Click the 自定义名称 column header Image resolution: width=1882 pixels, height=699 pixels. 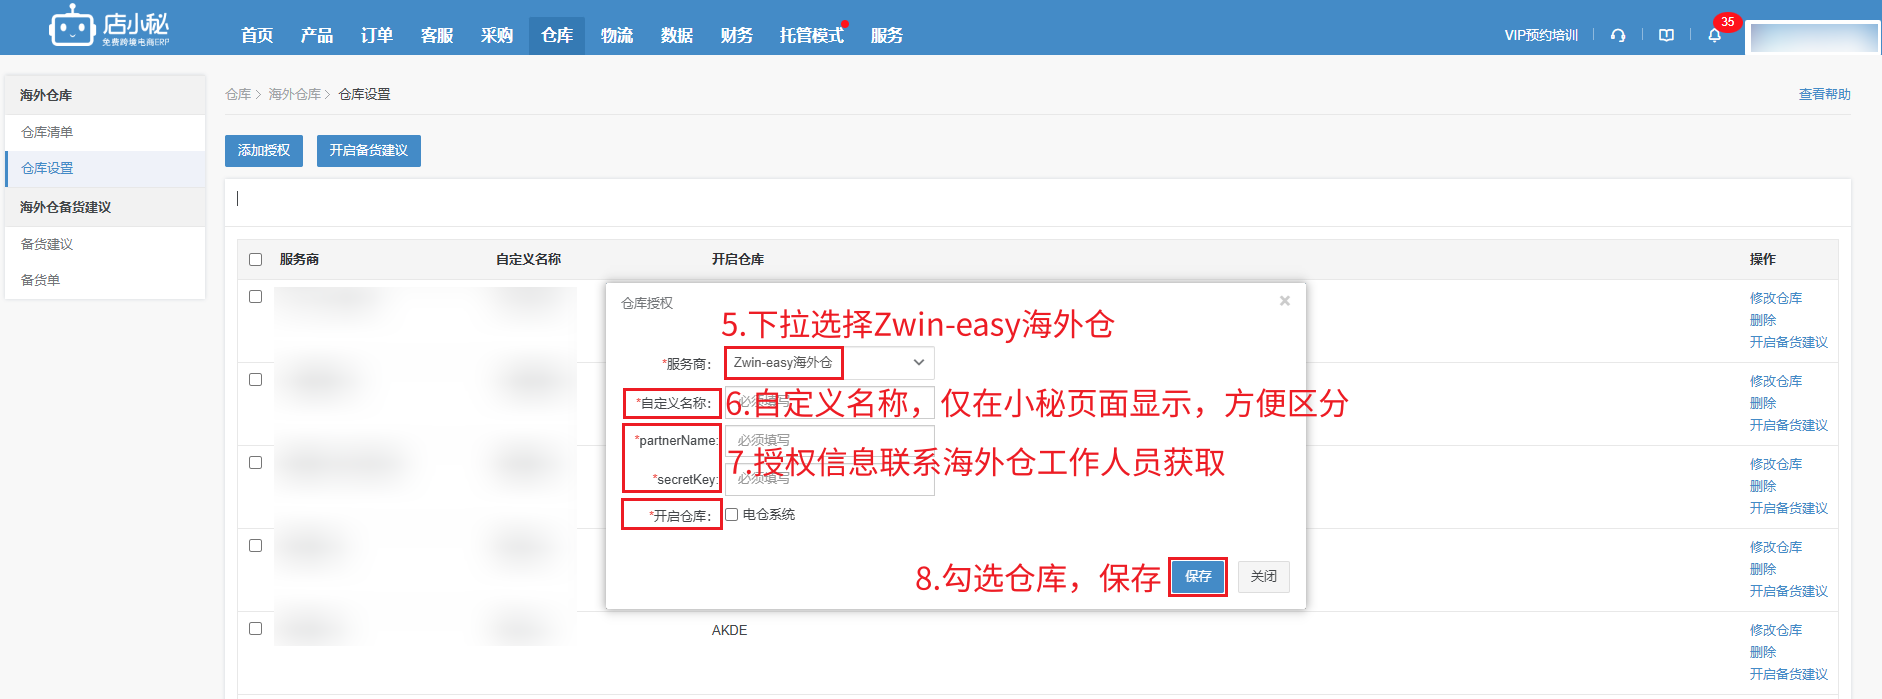pyautogui.click(x=528, y=259)
